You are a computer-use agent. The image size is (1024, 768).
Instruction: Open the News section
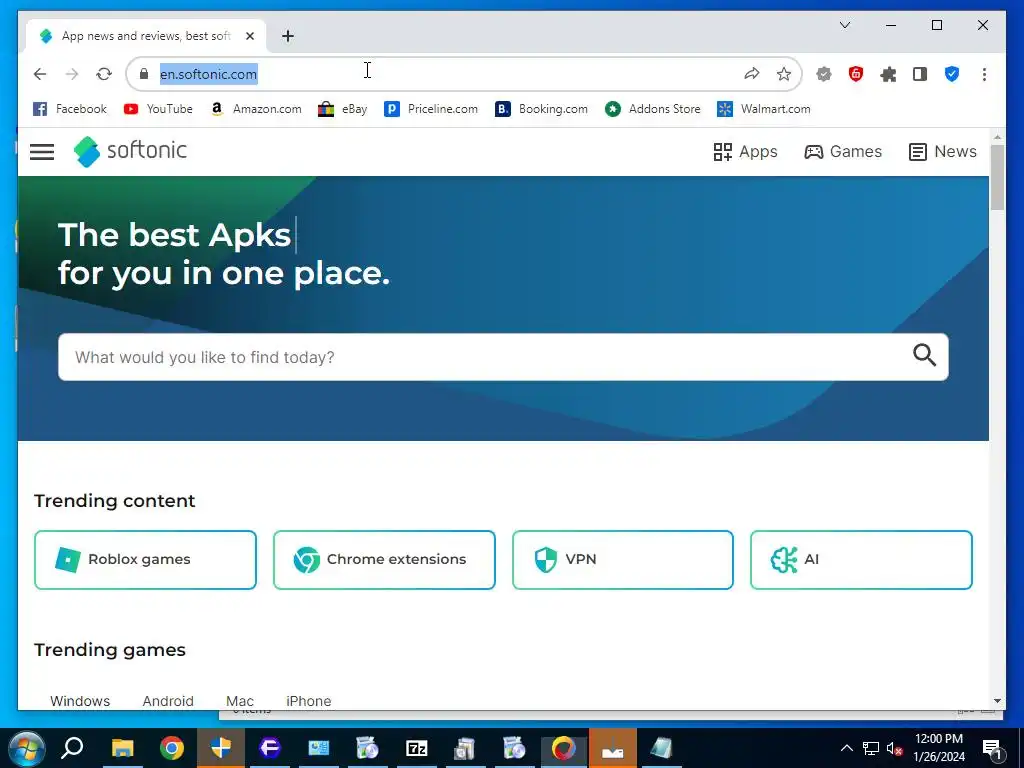[942, 152]
